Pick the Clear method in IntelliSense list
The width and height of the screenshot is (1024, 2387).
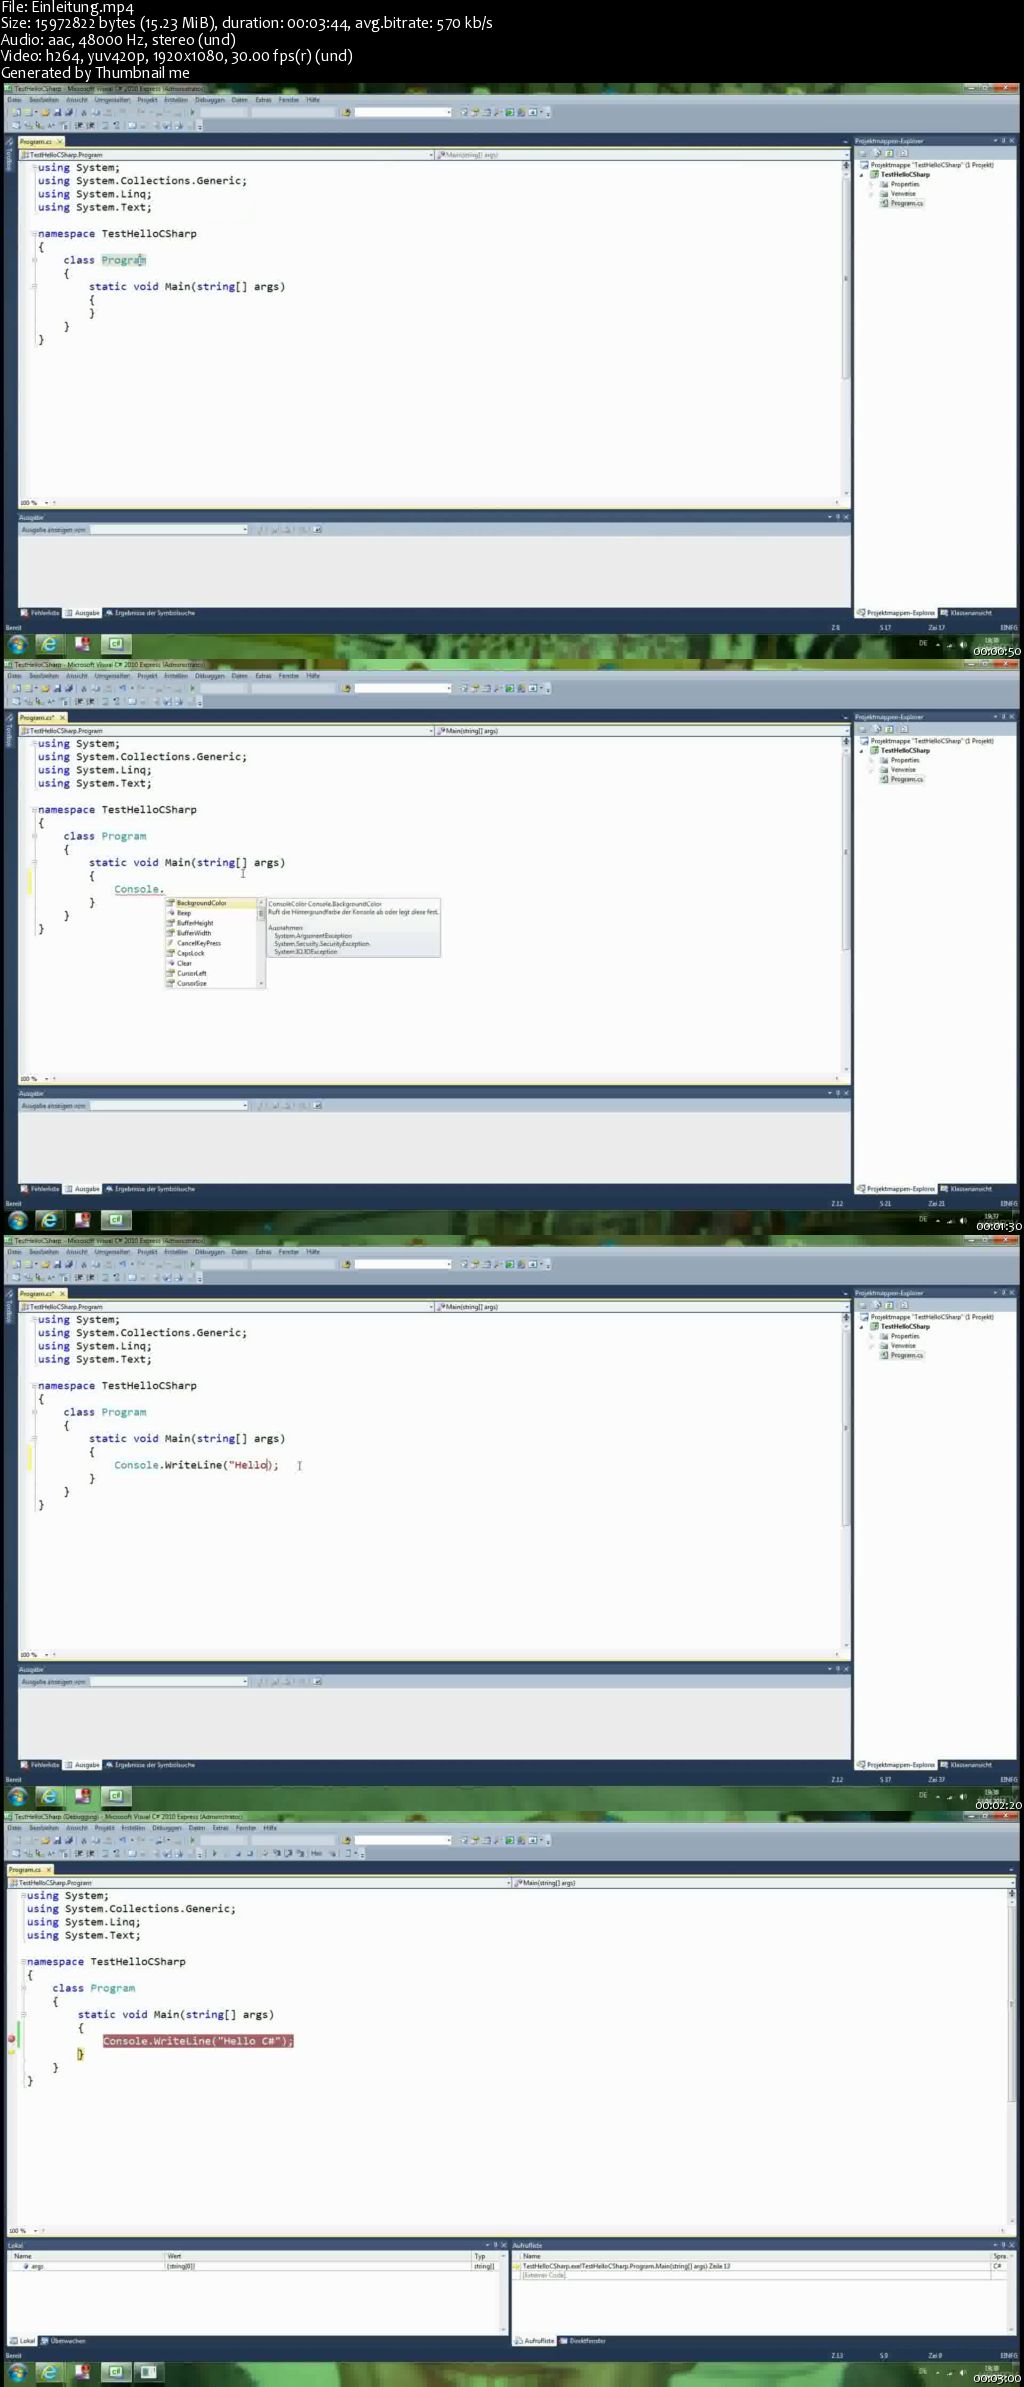click(211, 963)
